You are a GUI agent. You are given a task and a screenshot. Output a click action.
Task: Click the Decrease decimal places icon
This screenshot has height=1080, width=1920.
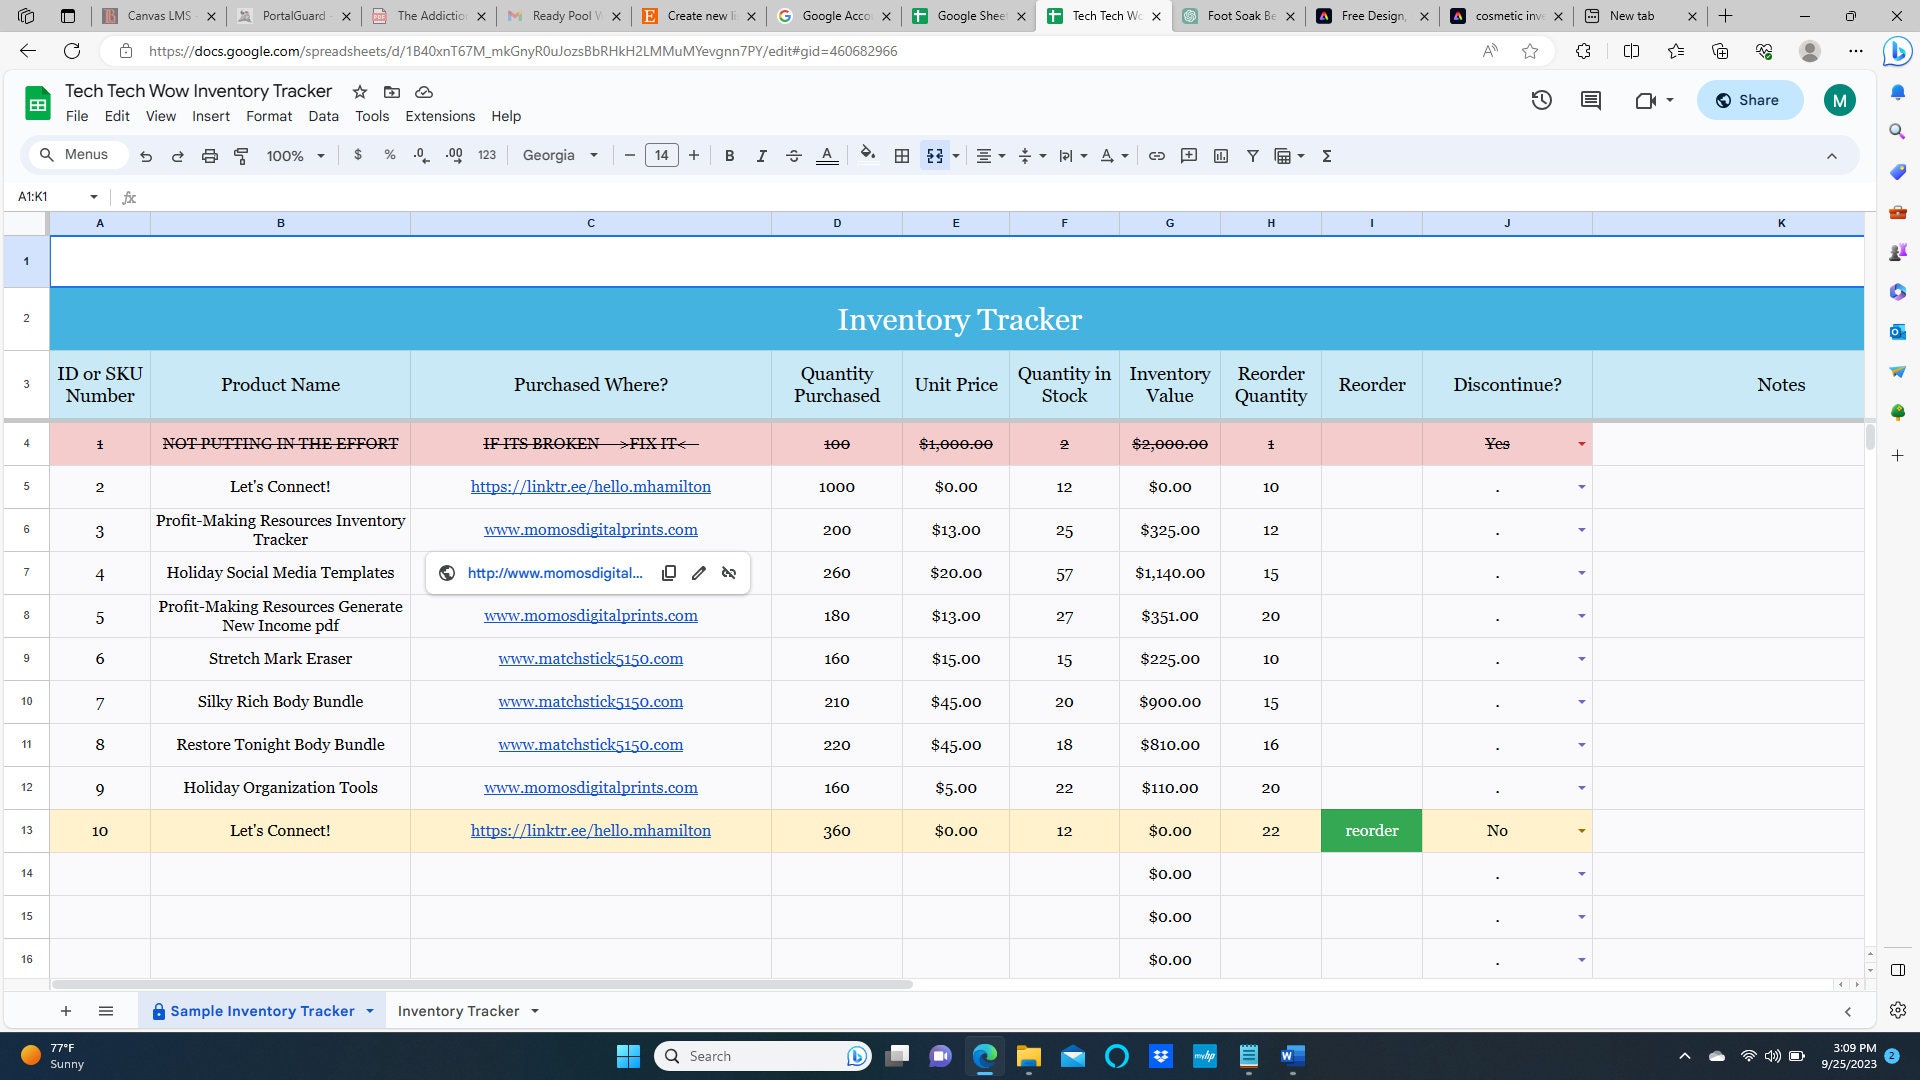[421, 155]
